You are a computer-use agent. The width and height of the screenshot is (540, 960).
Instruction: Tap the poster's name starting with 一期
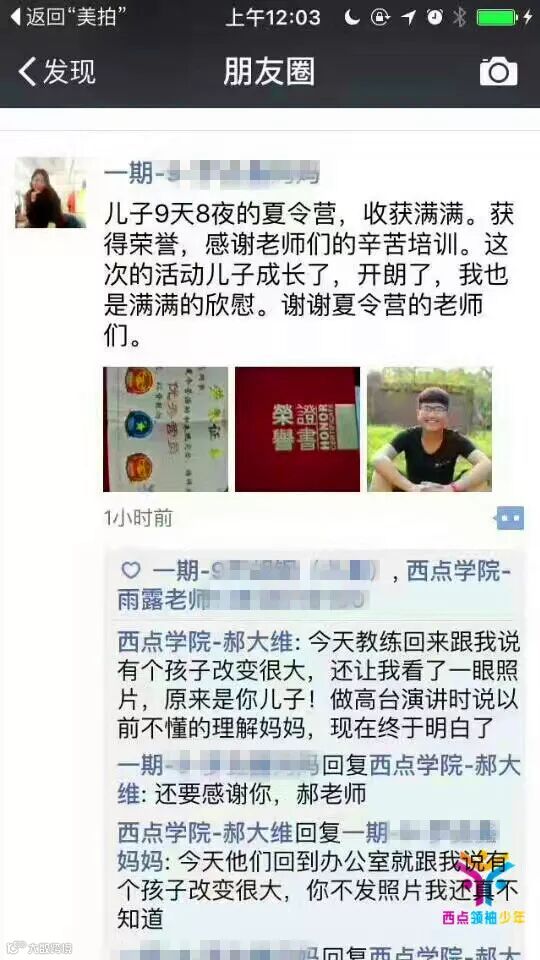212,175
